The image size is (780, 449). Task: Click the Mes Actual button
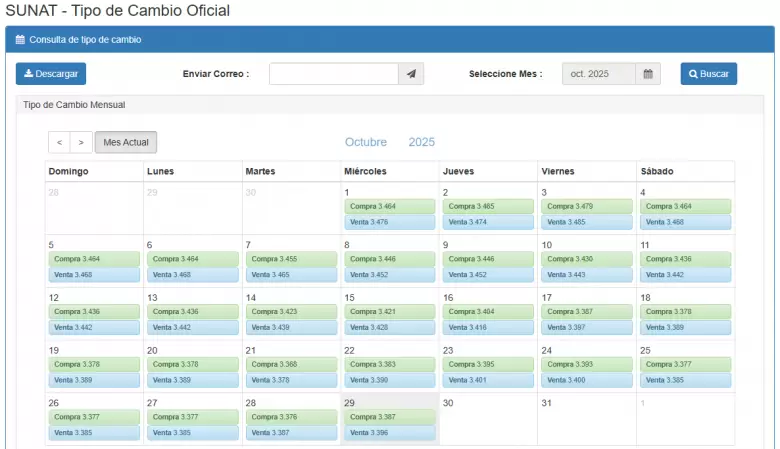pyautogui.click(x=126, y=143)
